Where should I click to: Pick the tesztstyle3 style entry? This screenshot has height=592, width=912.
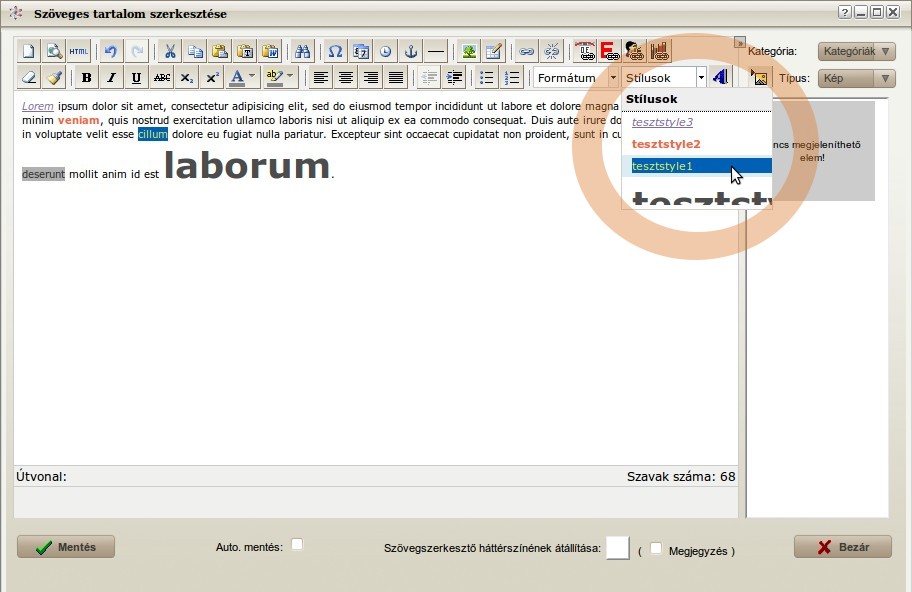[662, 122]
